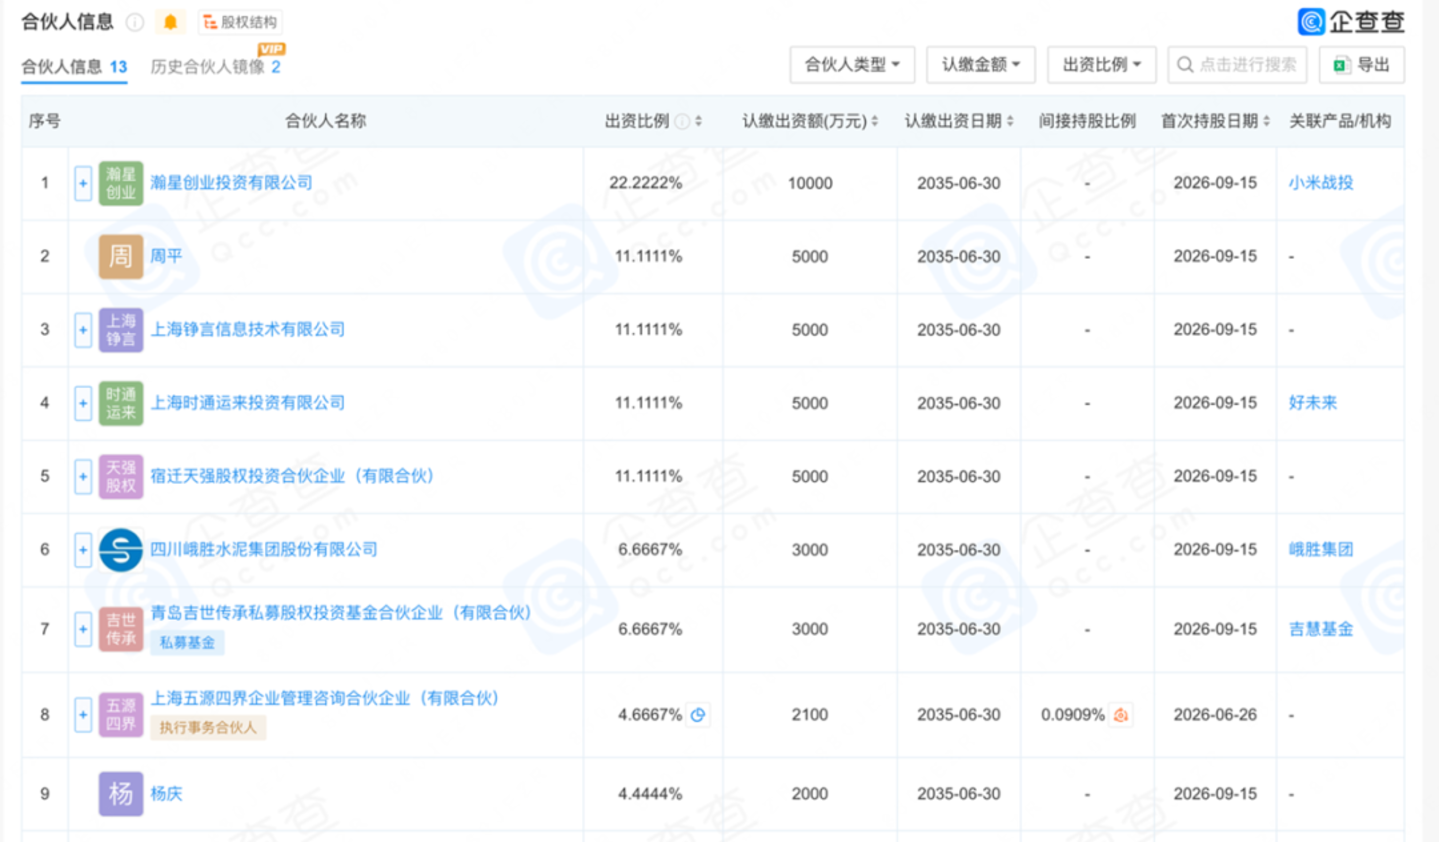Image resolution: width=1439 pixels, height=842 pixels.
Task: Open 青岛吉世传承私募股权投资基金合伙企业 link
Action: click(x=341, y=612)
